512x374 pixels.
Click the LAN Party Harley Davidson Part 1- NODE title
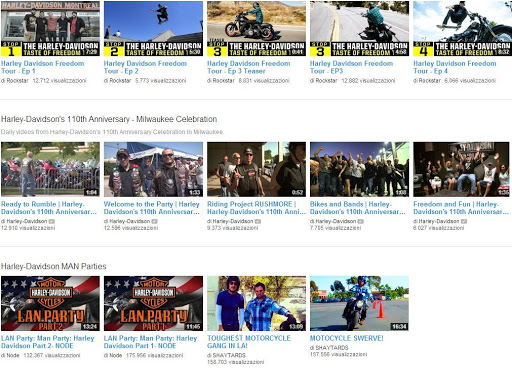pos(150,342)
